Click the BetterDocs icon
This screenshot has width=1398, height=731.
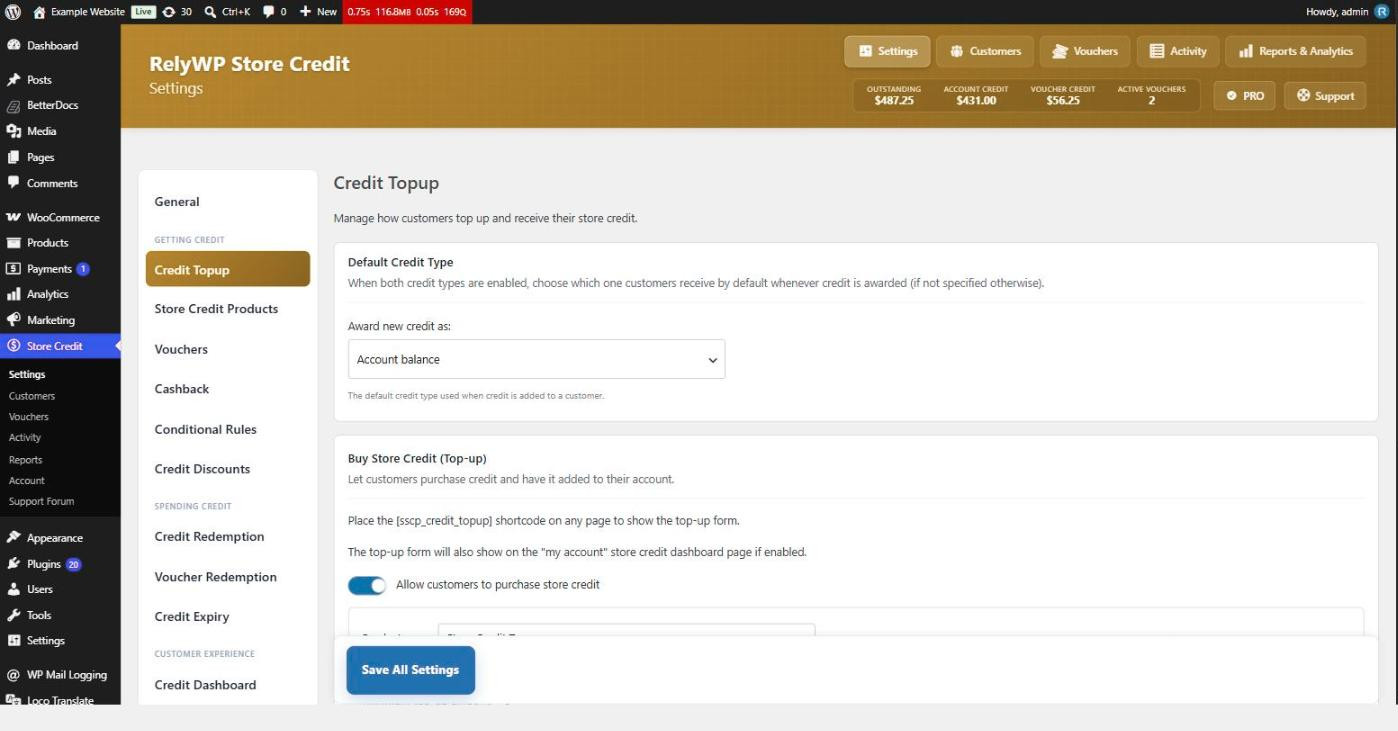click(x=14, y=105)
